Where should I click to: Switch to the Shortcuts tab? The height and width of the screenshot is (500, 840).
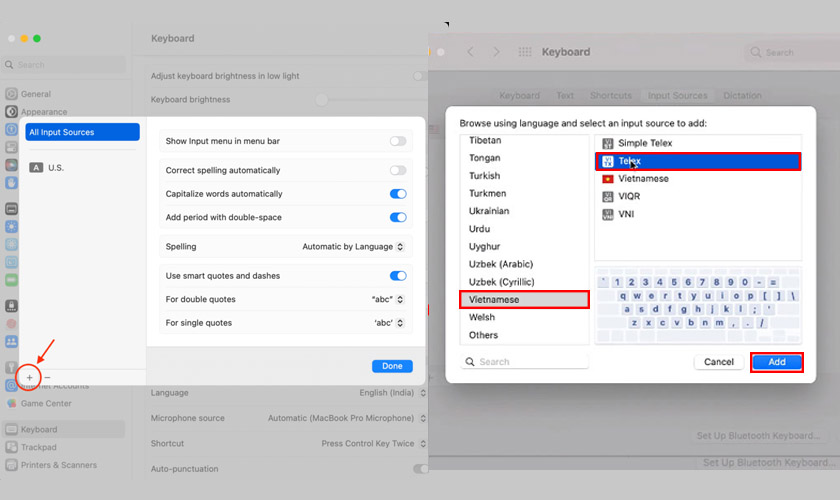click(611, 95)
